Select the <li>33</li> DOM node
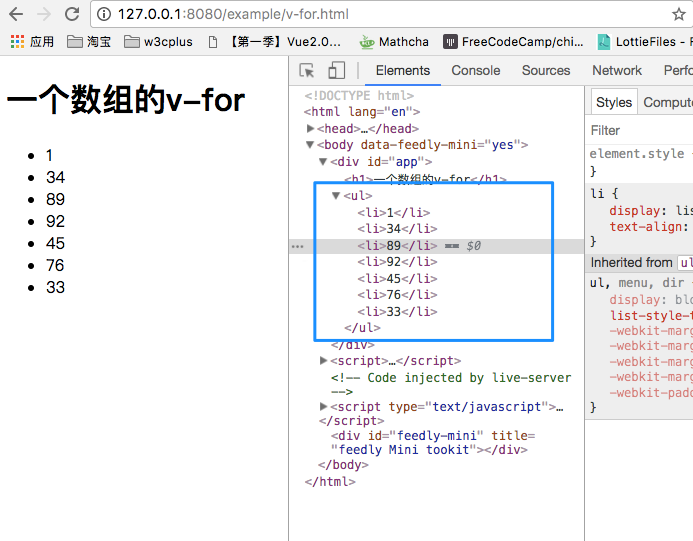 click(x=397, y=312)
